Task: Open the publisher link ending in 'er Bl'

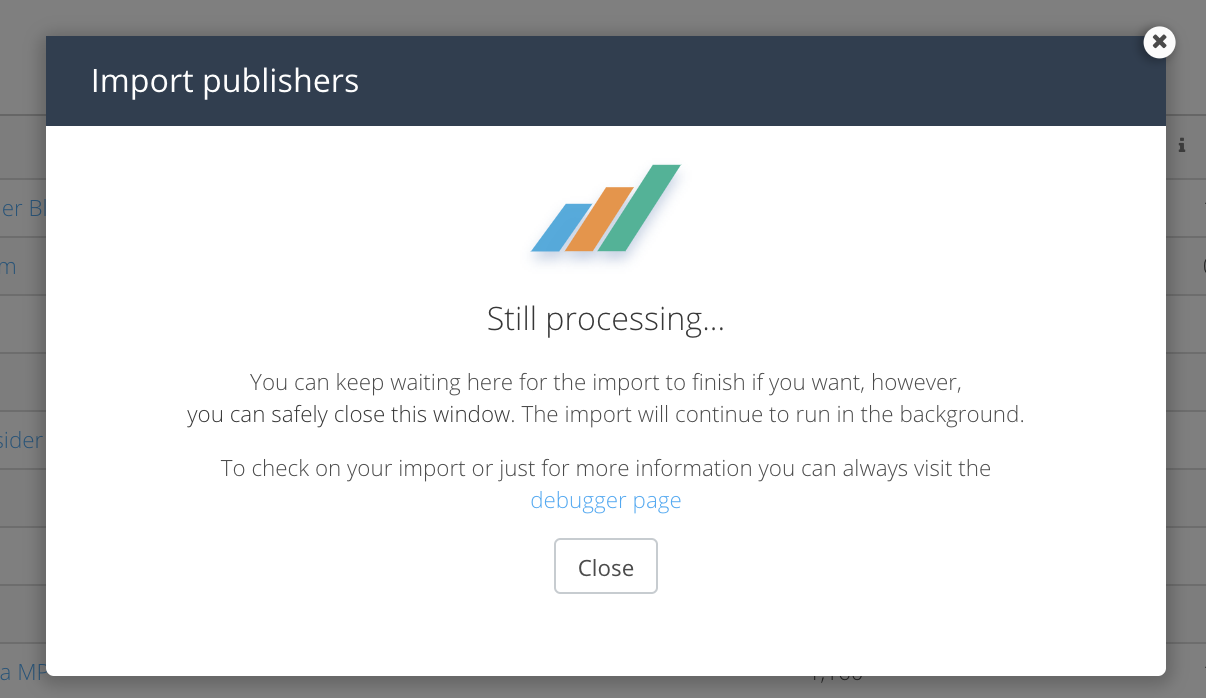Action: click(x=20, y=208)
